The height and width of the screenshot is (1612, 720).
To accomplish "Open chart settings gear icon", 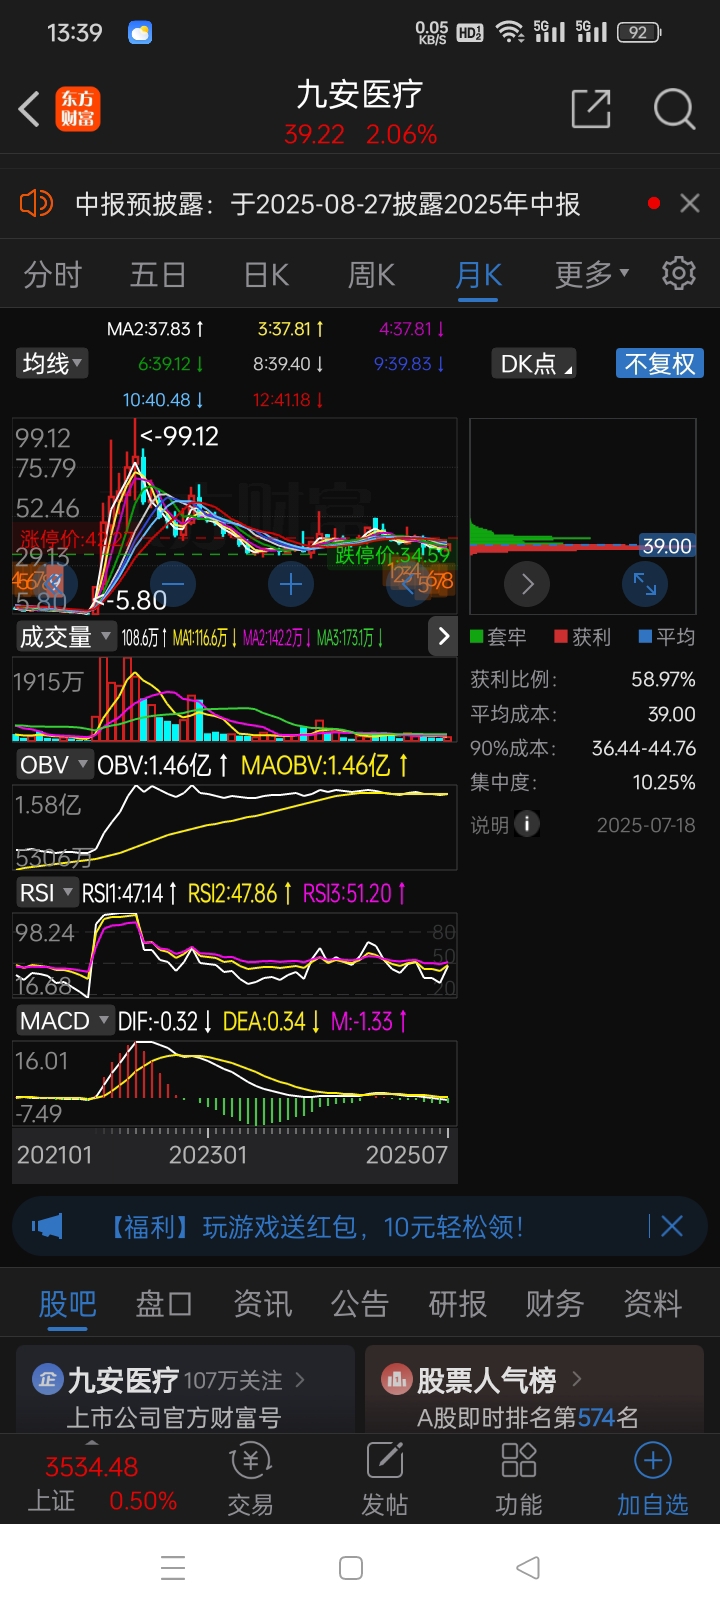I will (679, 273).
